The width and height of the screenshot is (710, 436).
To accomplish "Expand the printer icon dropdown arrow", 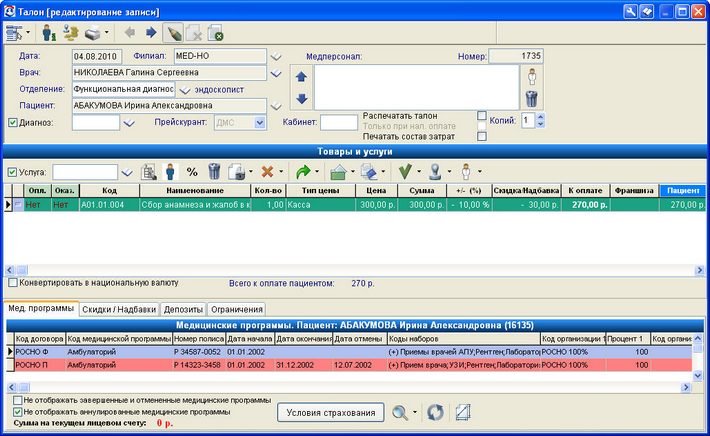I will [x=106, y=33].
